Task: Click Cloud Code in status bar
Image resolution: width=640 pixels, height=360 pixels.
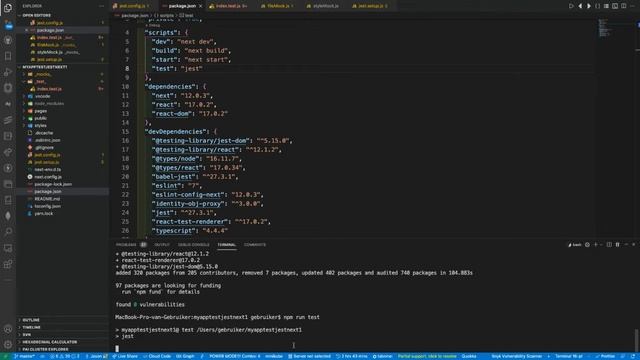Action: [157, 356]
